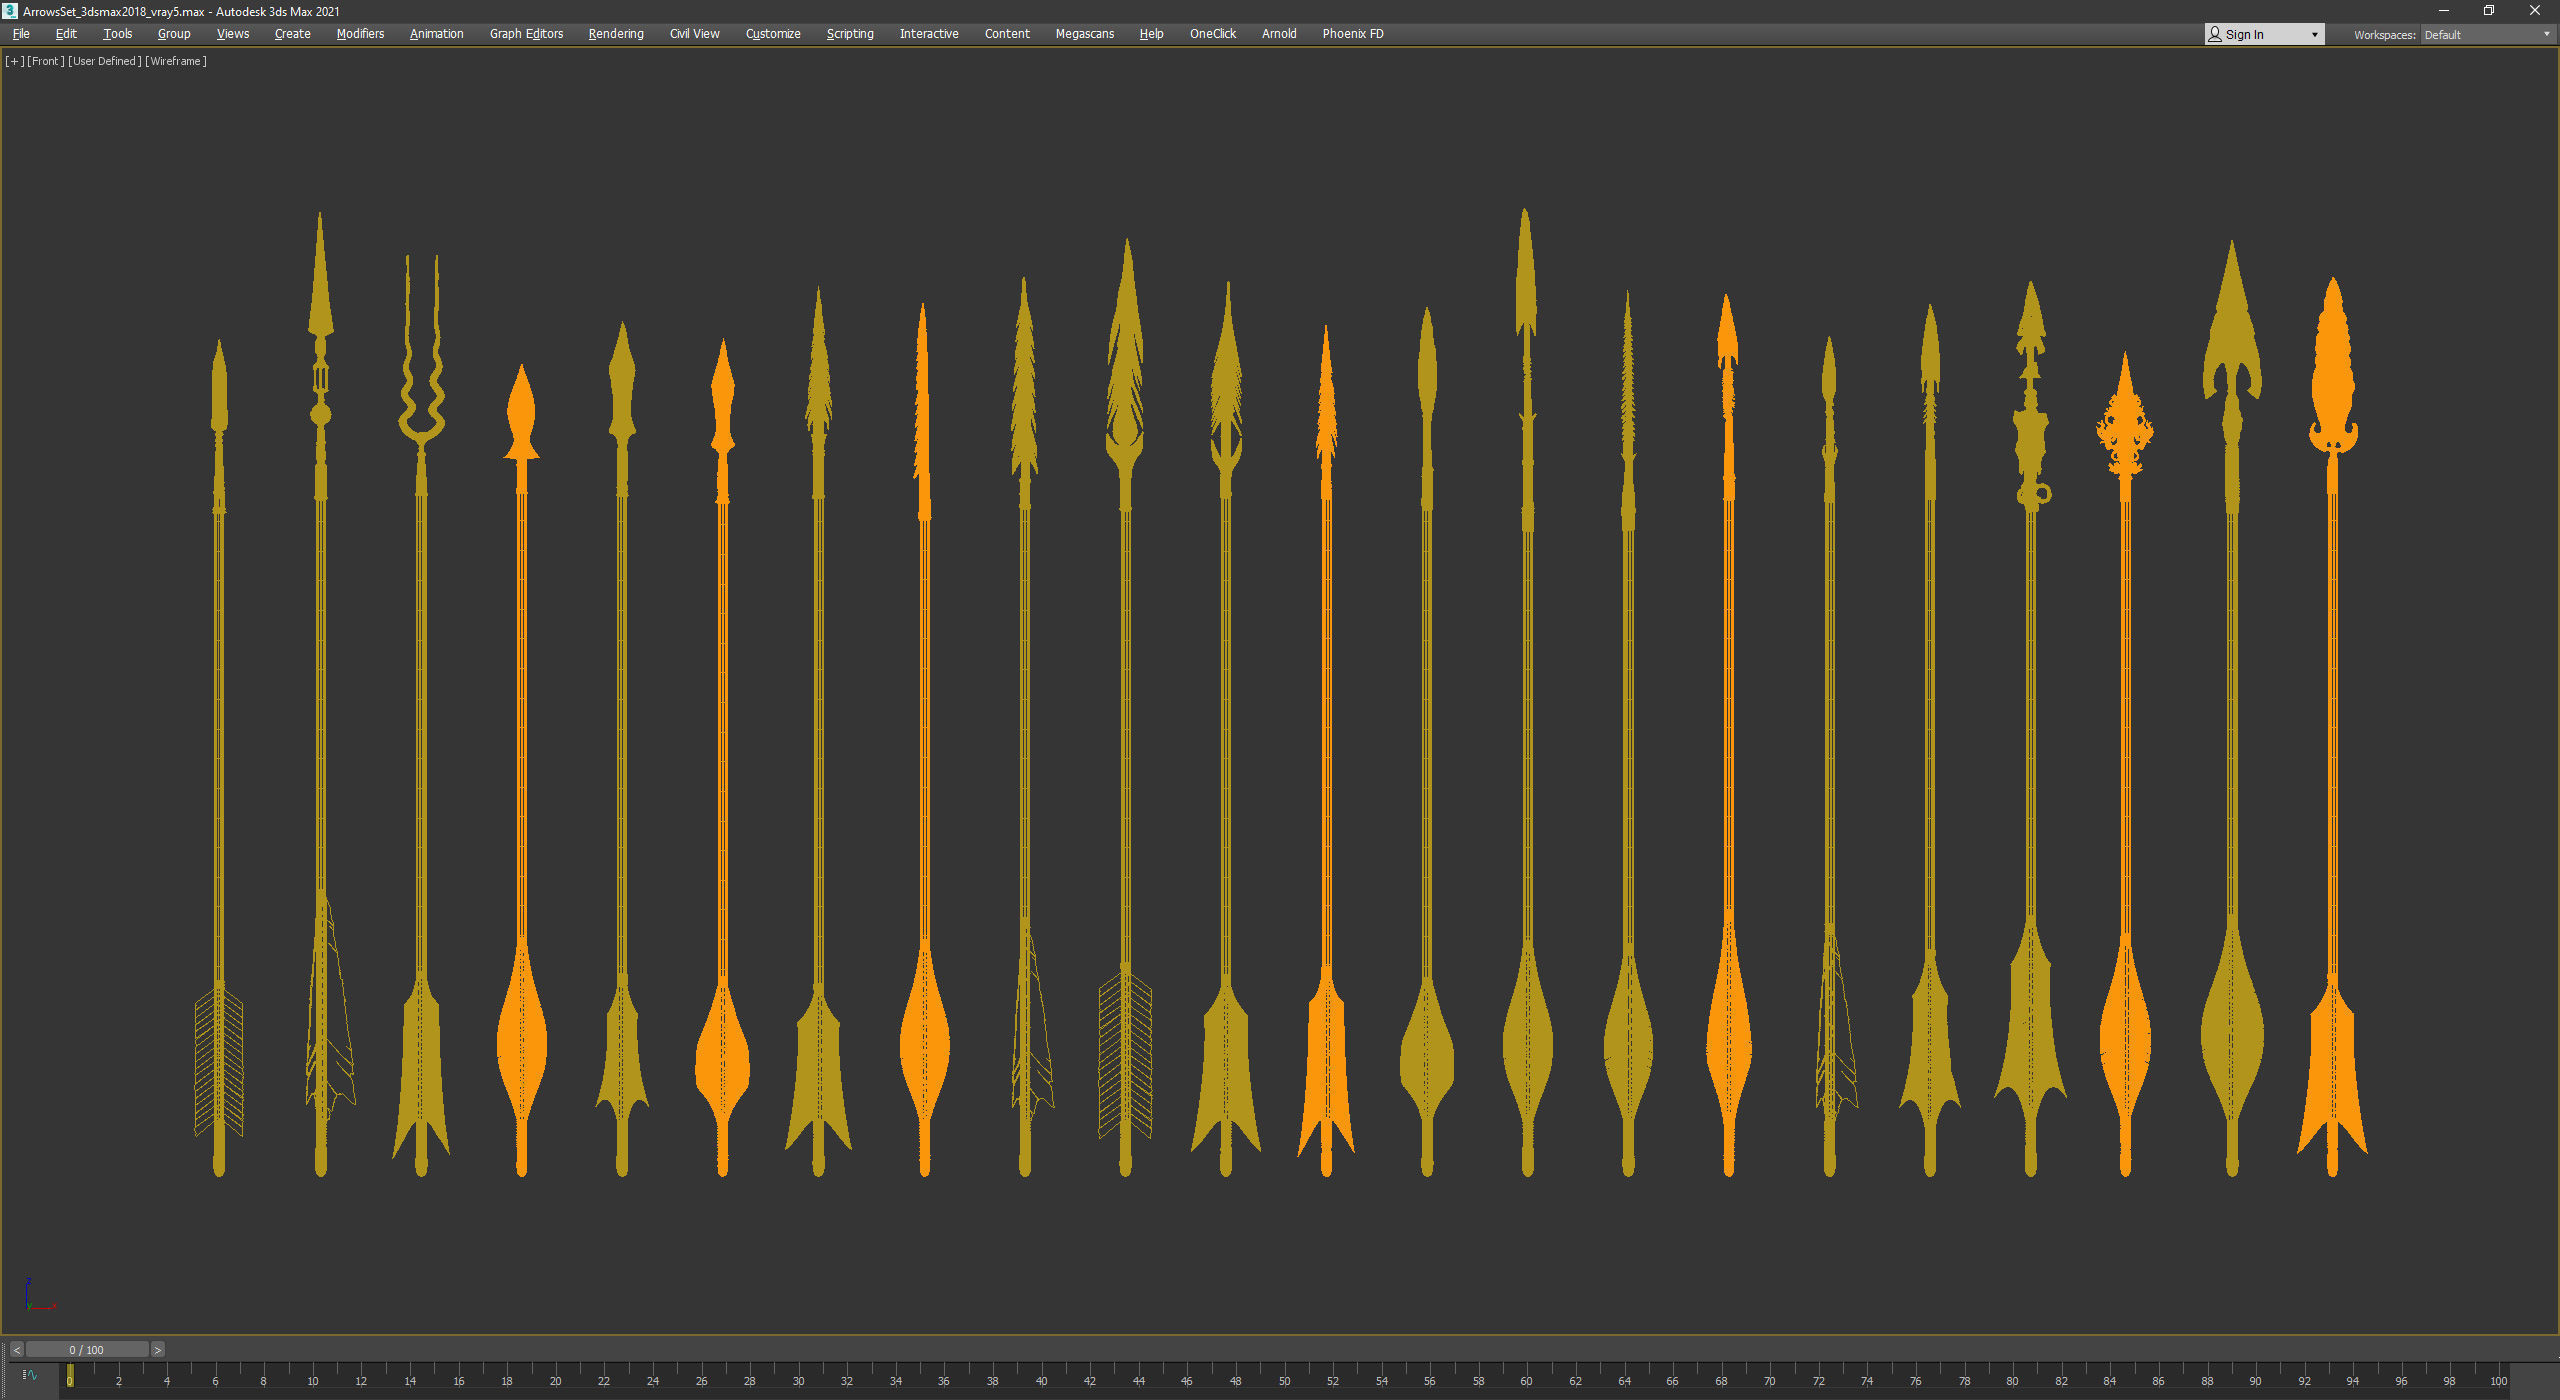The width and height of the screenshot is (2560, 1400).
Task: Open the Rendering menu
Action: [615, 34]
